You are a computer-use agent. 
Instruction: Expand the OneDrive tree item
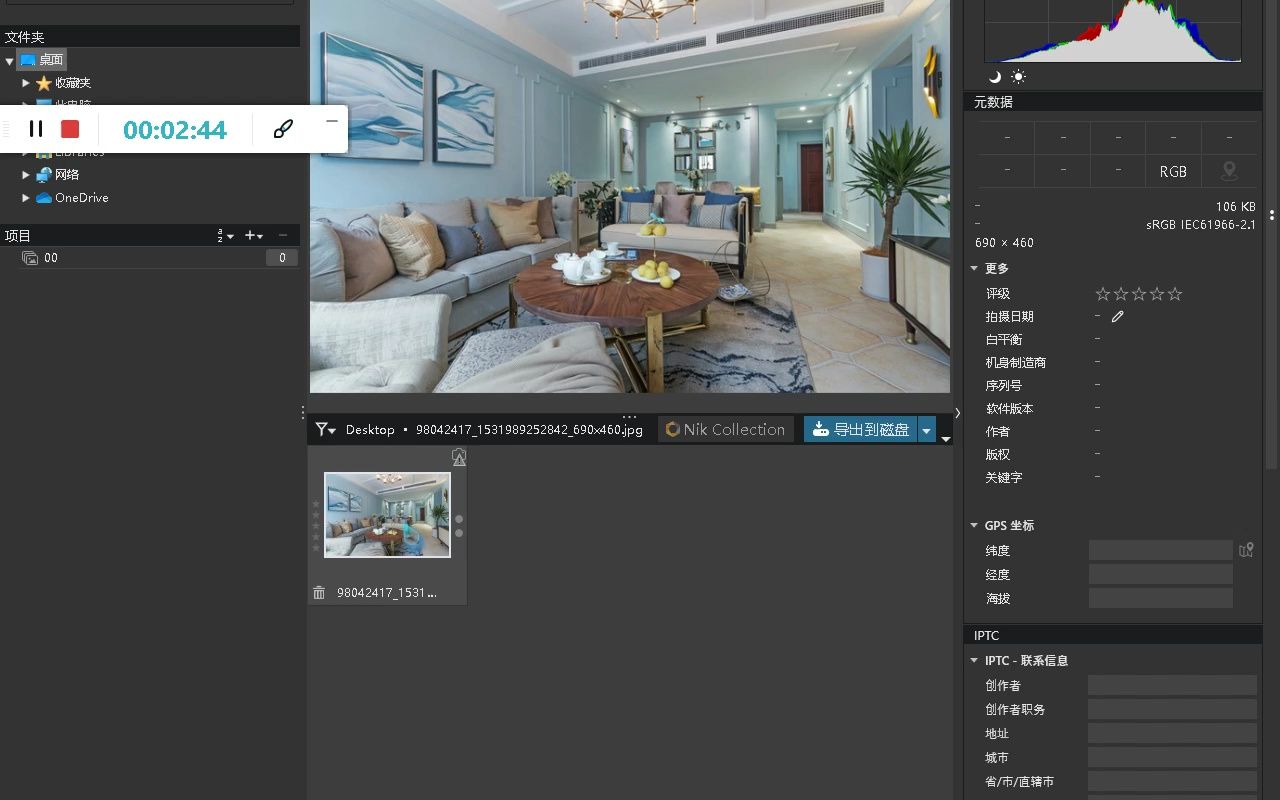[25, 197]
